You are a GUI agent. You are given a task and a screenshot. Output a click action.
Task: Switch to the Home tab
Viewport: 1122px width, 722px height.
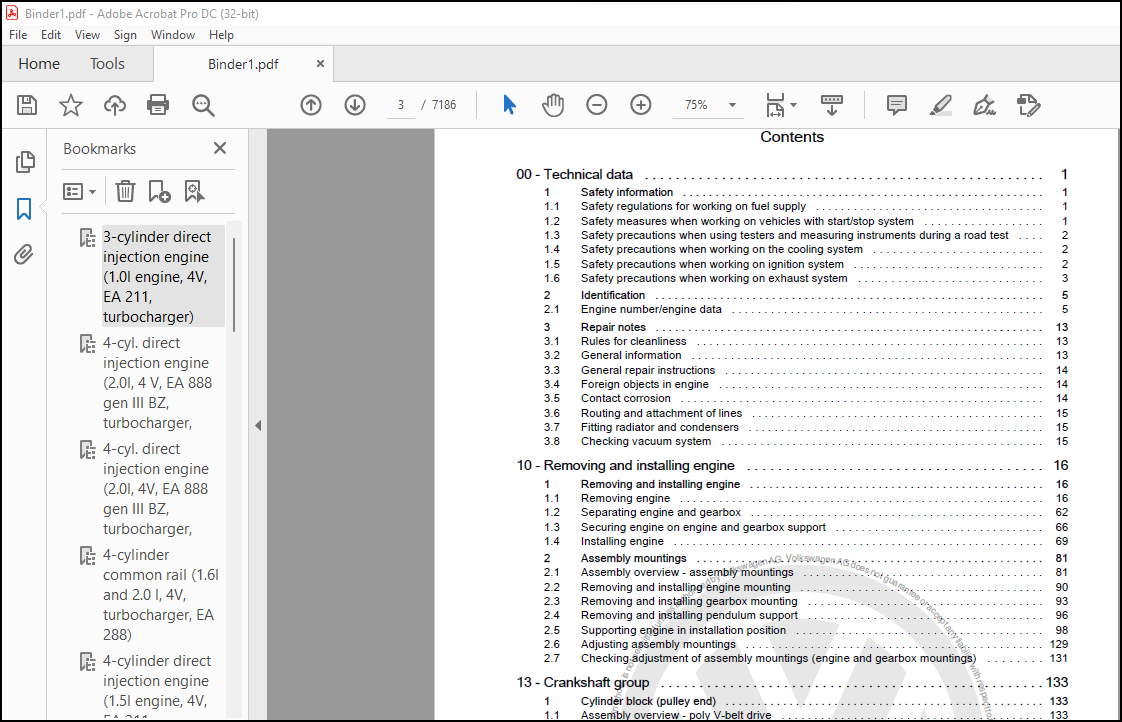point(39,64)
